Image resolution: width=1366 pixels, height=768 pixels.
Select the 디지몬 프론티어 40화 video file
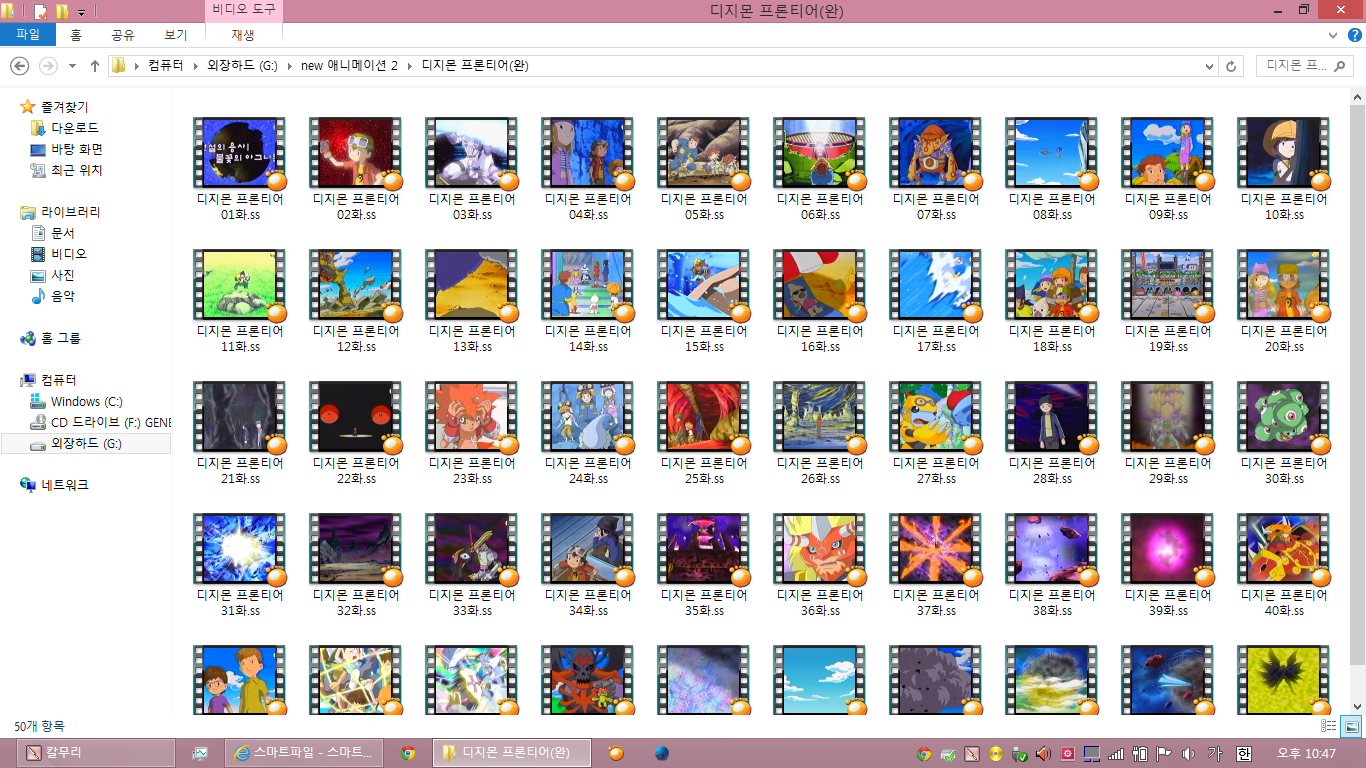1284,565
